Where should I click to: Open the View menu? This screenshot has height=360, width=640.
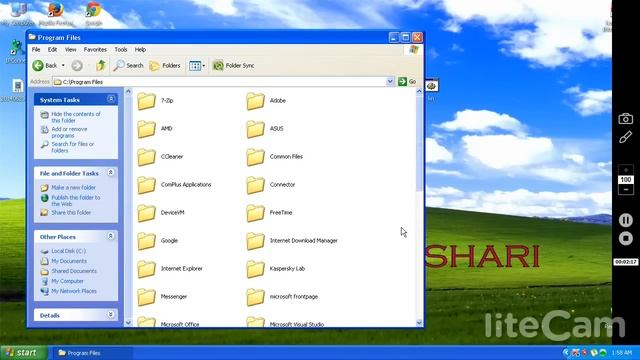70,49
